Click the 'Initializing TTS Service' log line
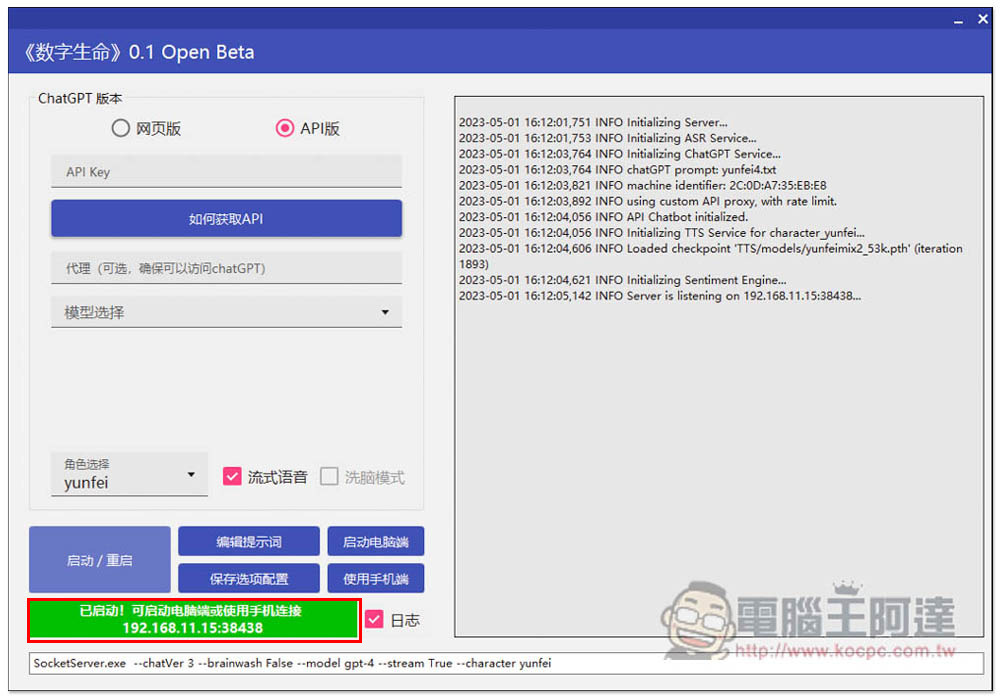 662,233
